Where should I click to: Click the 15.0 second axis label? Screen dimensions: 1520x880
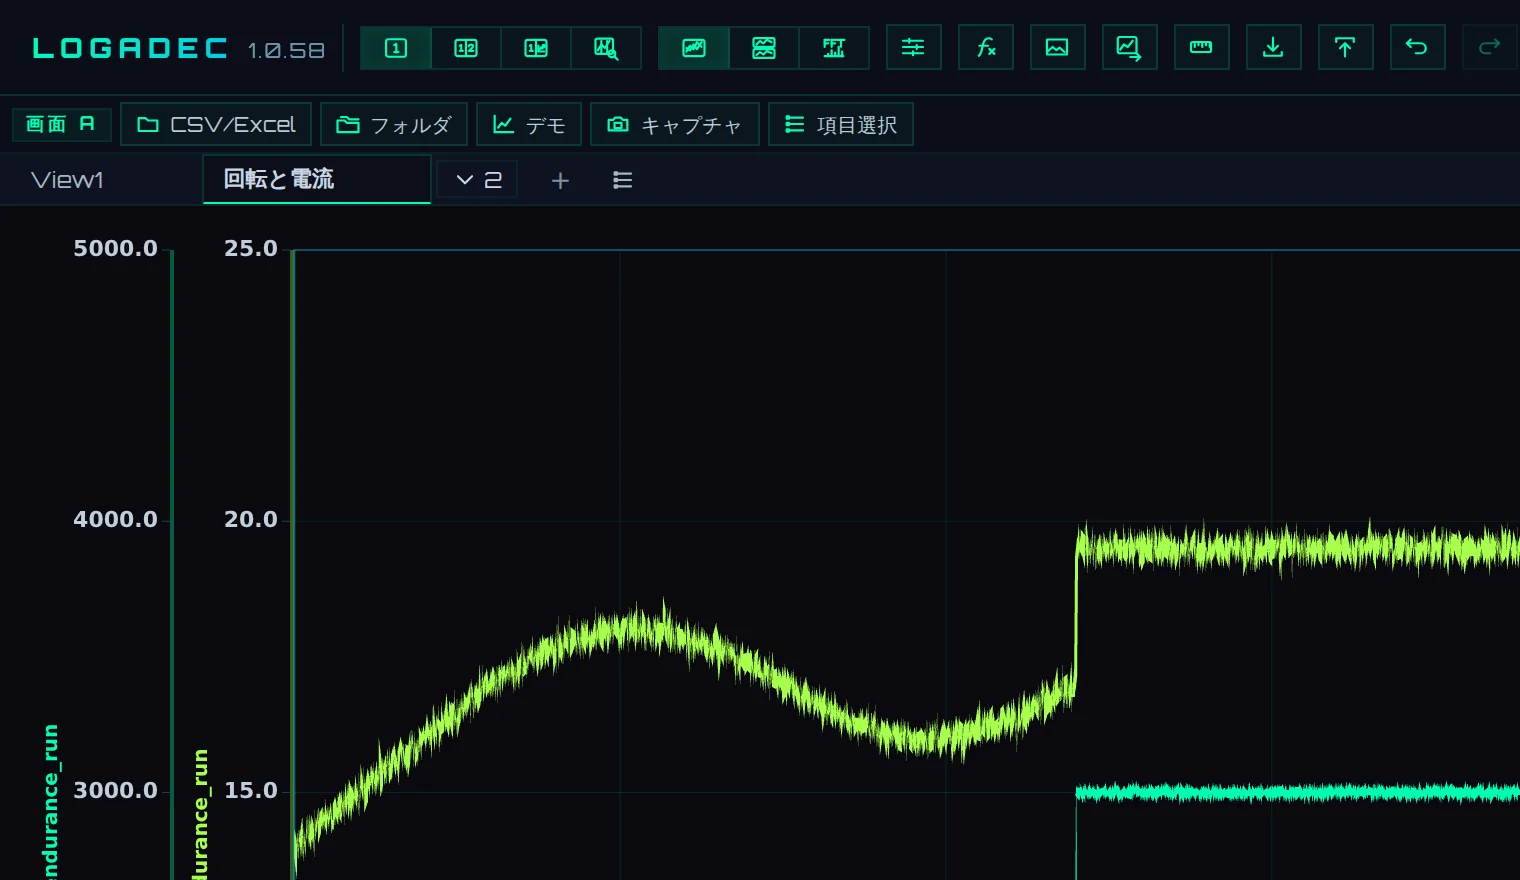click(x=250, y=790)
